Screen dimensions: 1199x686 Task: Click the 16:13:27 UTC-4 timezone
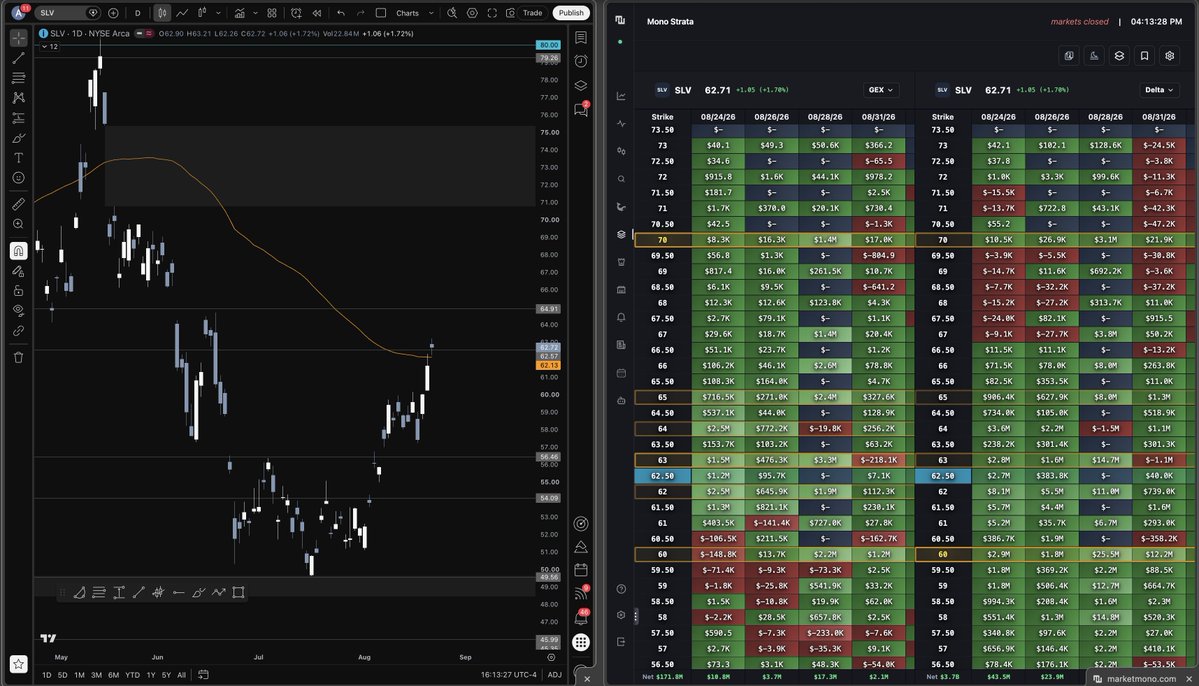tap(509, 675)
